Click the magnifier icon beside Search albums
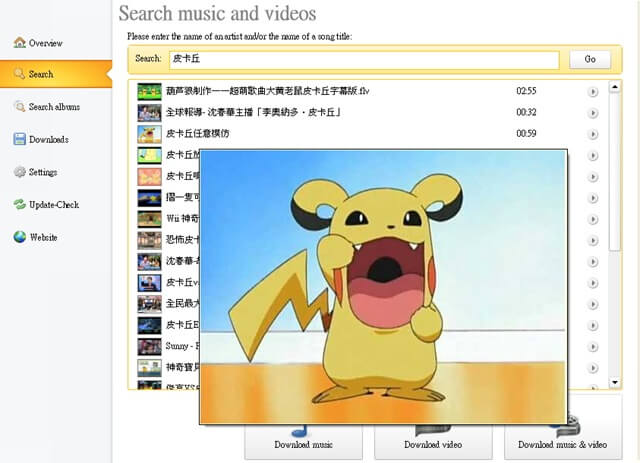The width and height of the screenshot is (640, 463). (x=20, y=107)
